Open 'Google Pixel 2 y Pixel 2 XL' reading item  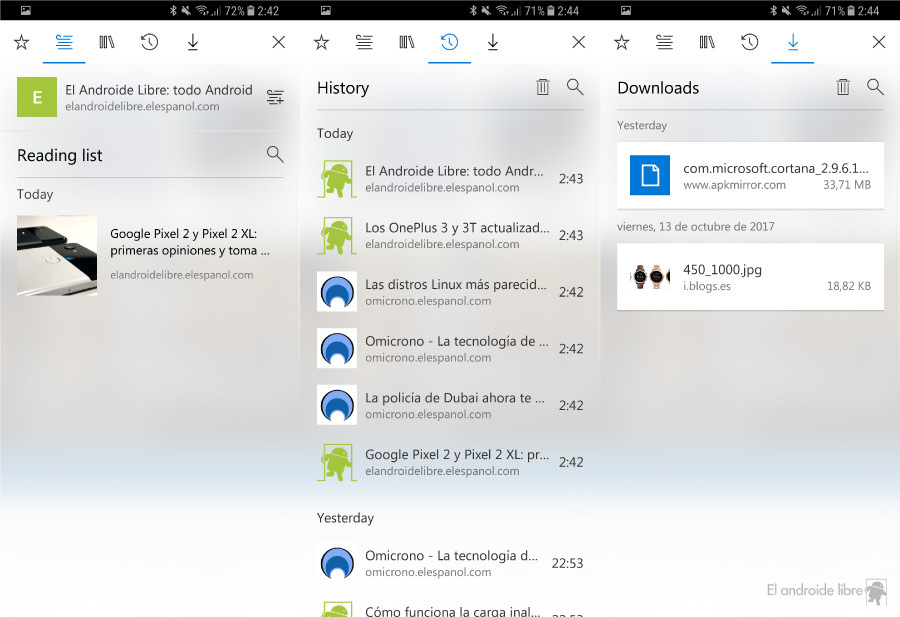click(x=150, y=255)
